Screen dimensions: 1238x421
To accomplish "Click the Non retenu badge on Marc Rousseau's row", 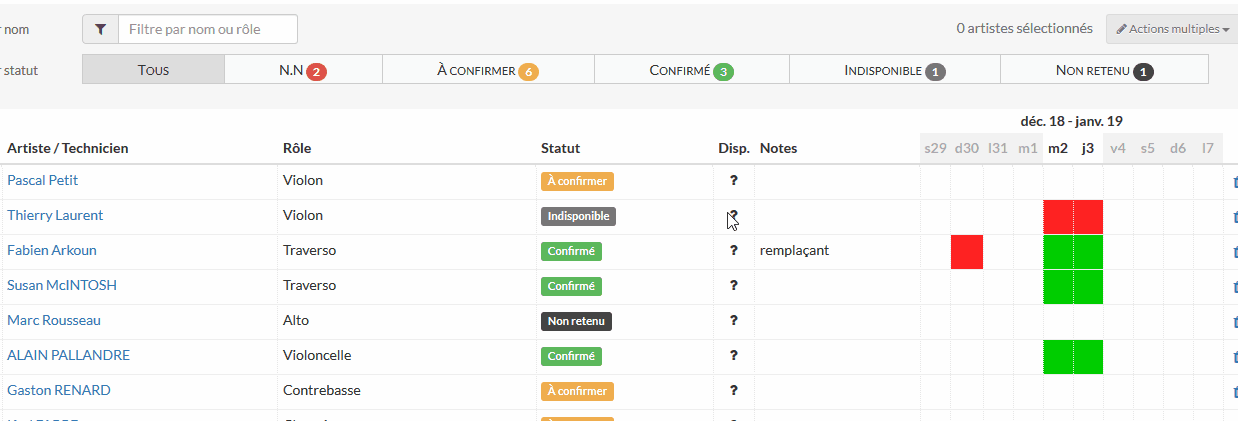I will tap(576, 321).
